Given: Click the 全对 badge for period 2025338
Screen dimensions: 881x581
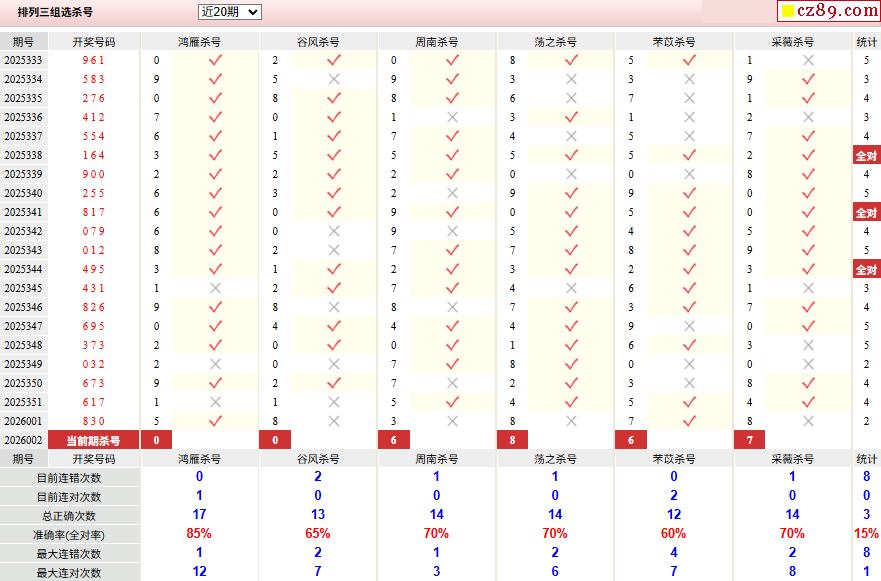Looking at the screenshot, I should tap(866, 156).
